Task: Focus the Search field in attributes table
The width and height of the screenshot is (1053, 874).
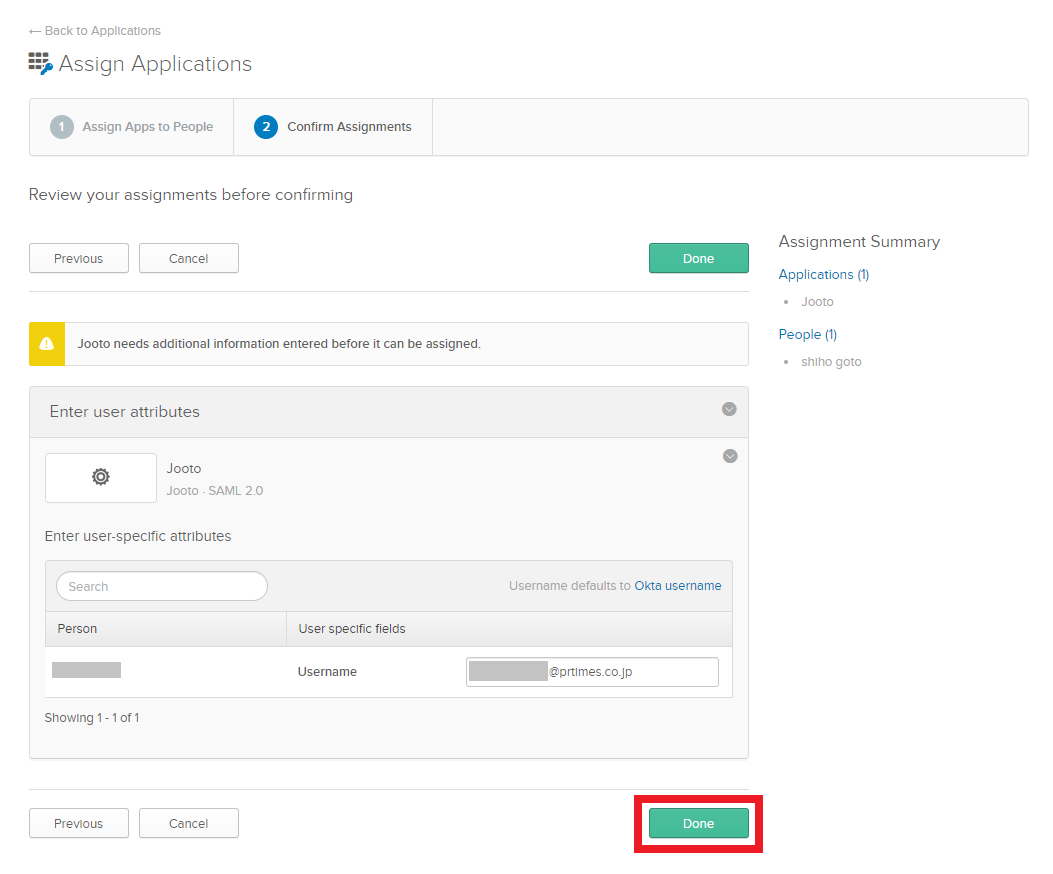Action: (x=162, y=586)
